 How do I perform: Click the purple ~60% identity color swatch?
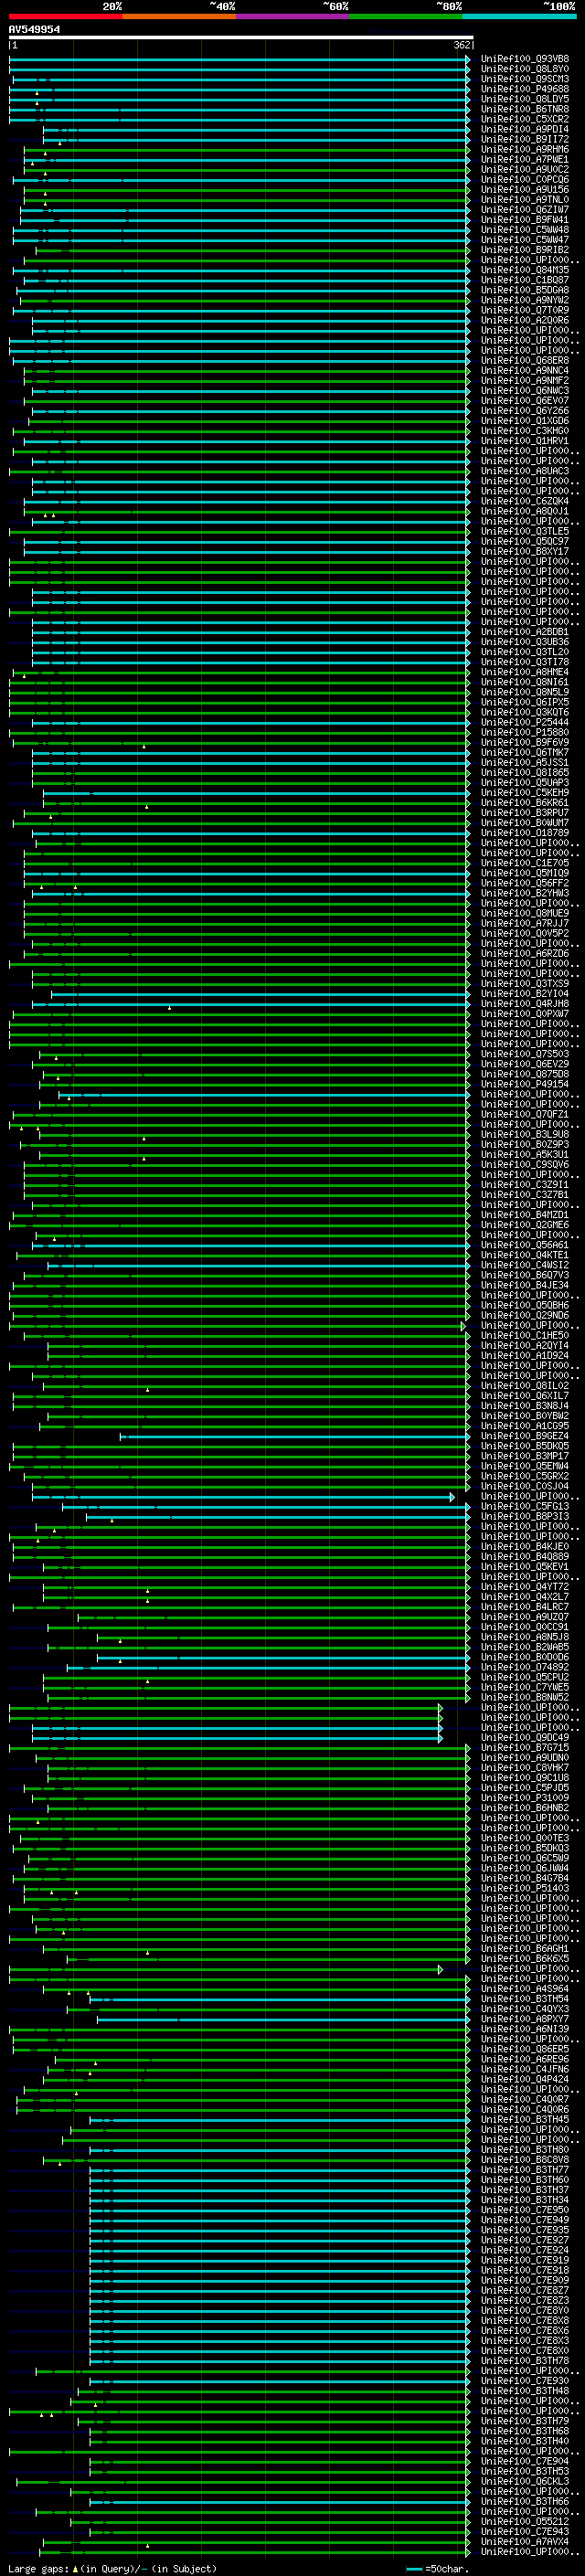292,16
